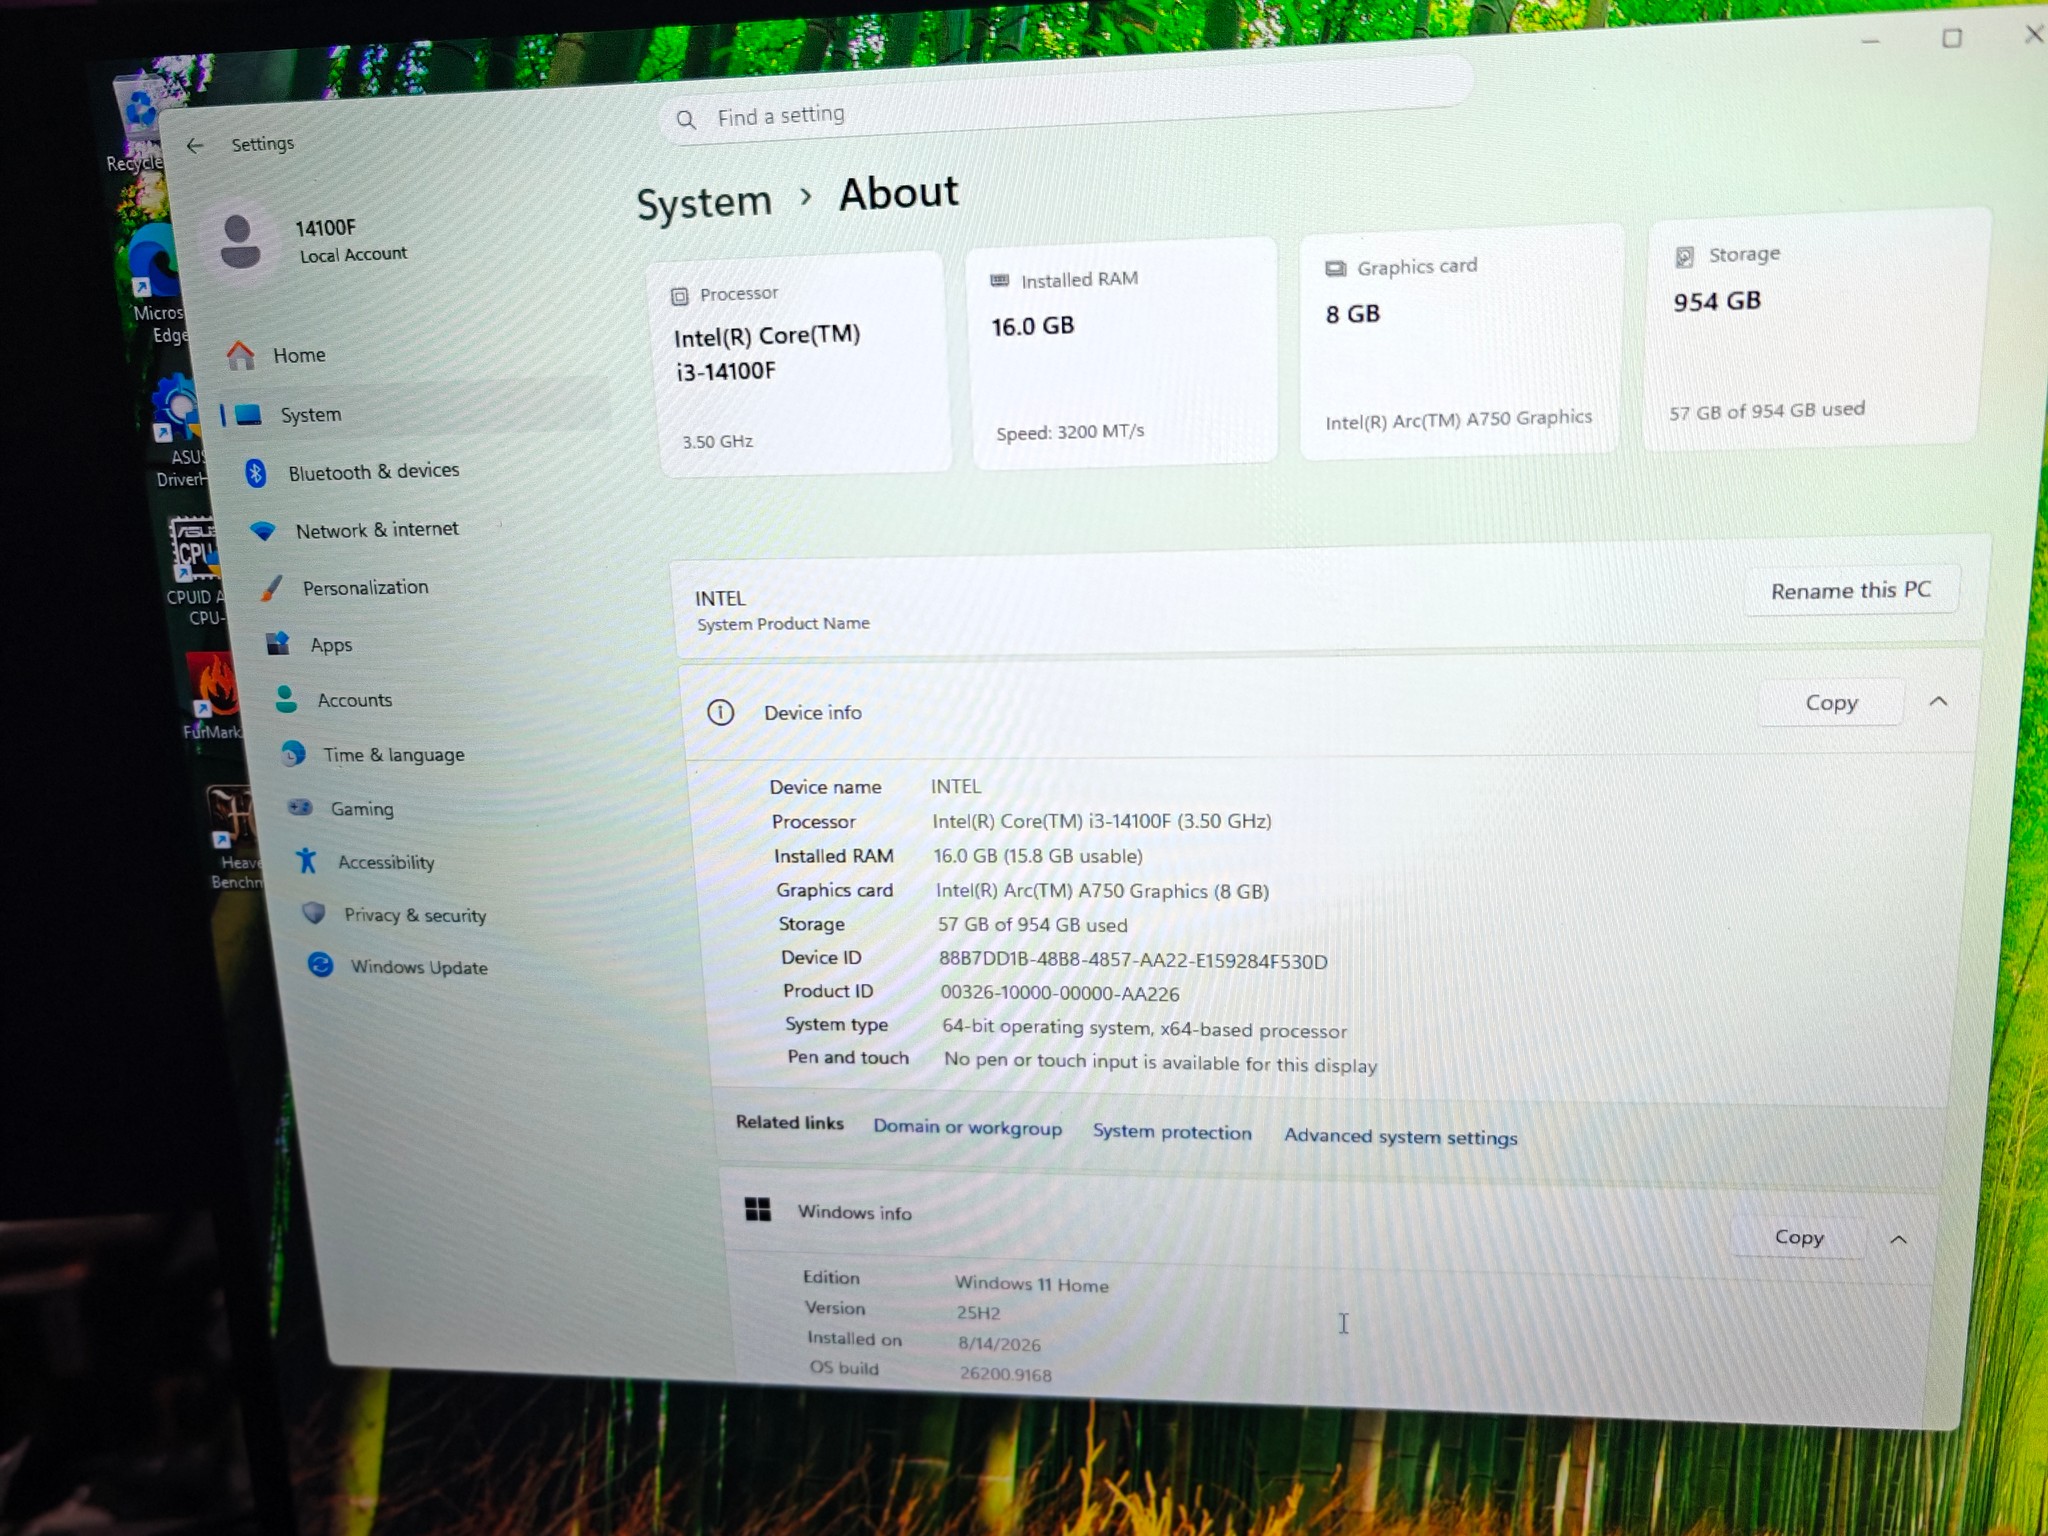This screenshot has height=1536, width=2048.
Task: Go to Network & internet settings
Action: coord(376,530)
